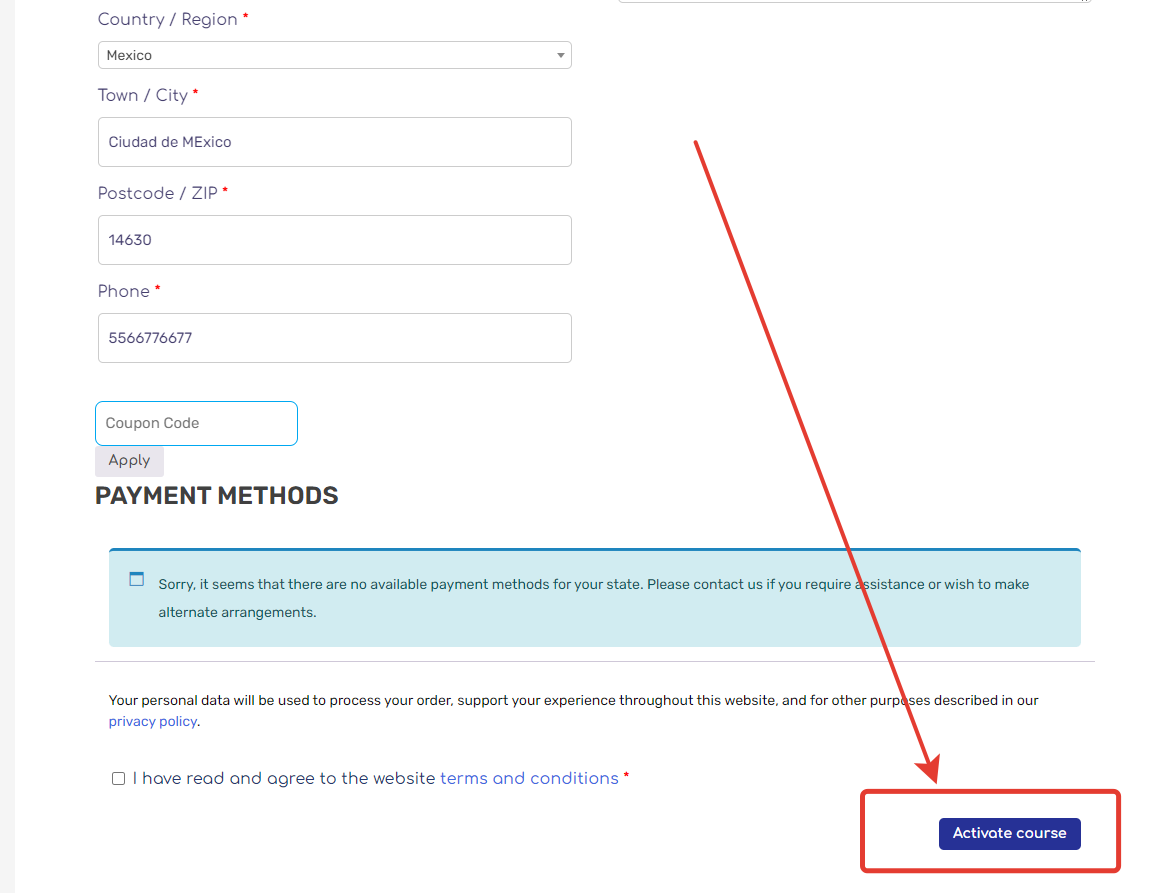Open the terms and conditions link
1158x893 pixels.
529,778
